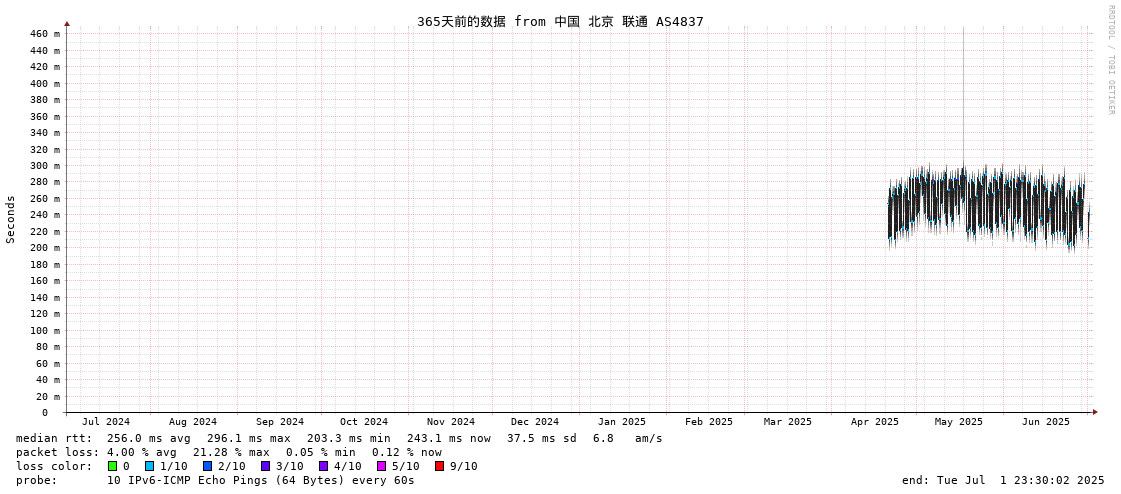
Task: Click the Nov 2024 x-axis label
Action: [x=450, y=422]
